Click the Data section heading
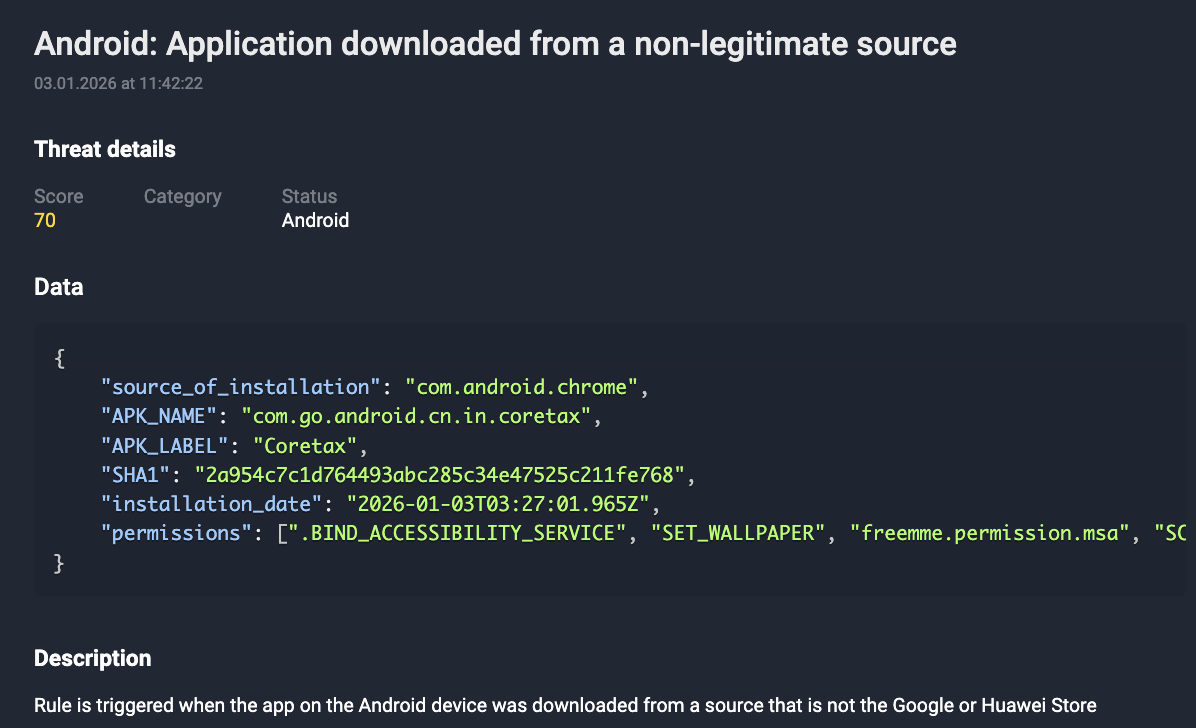This screenshot has height=728, width=1196. [x=58, y=287]
